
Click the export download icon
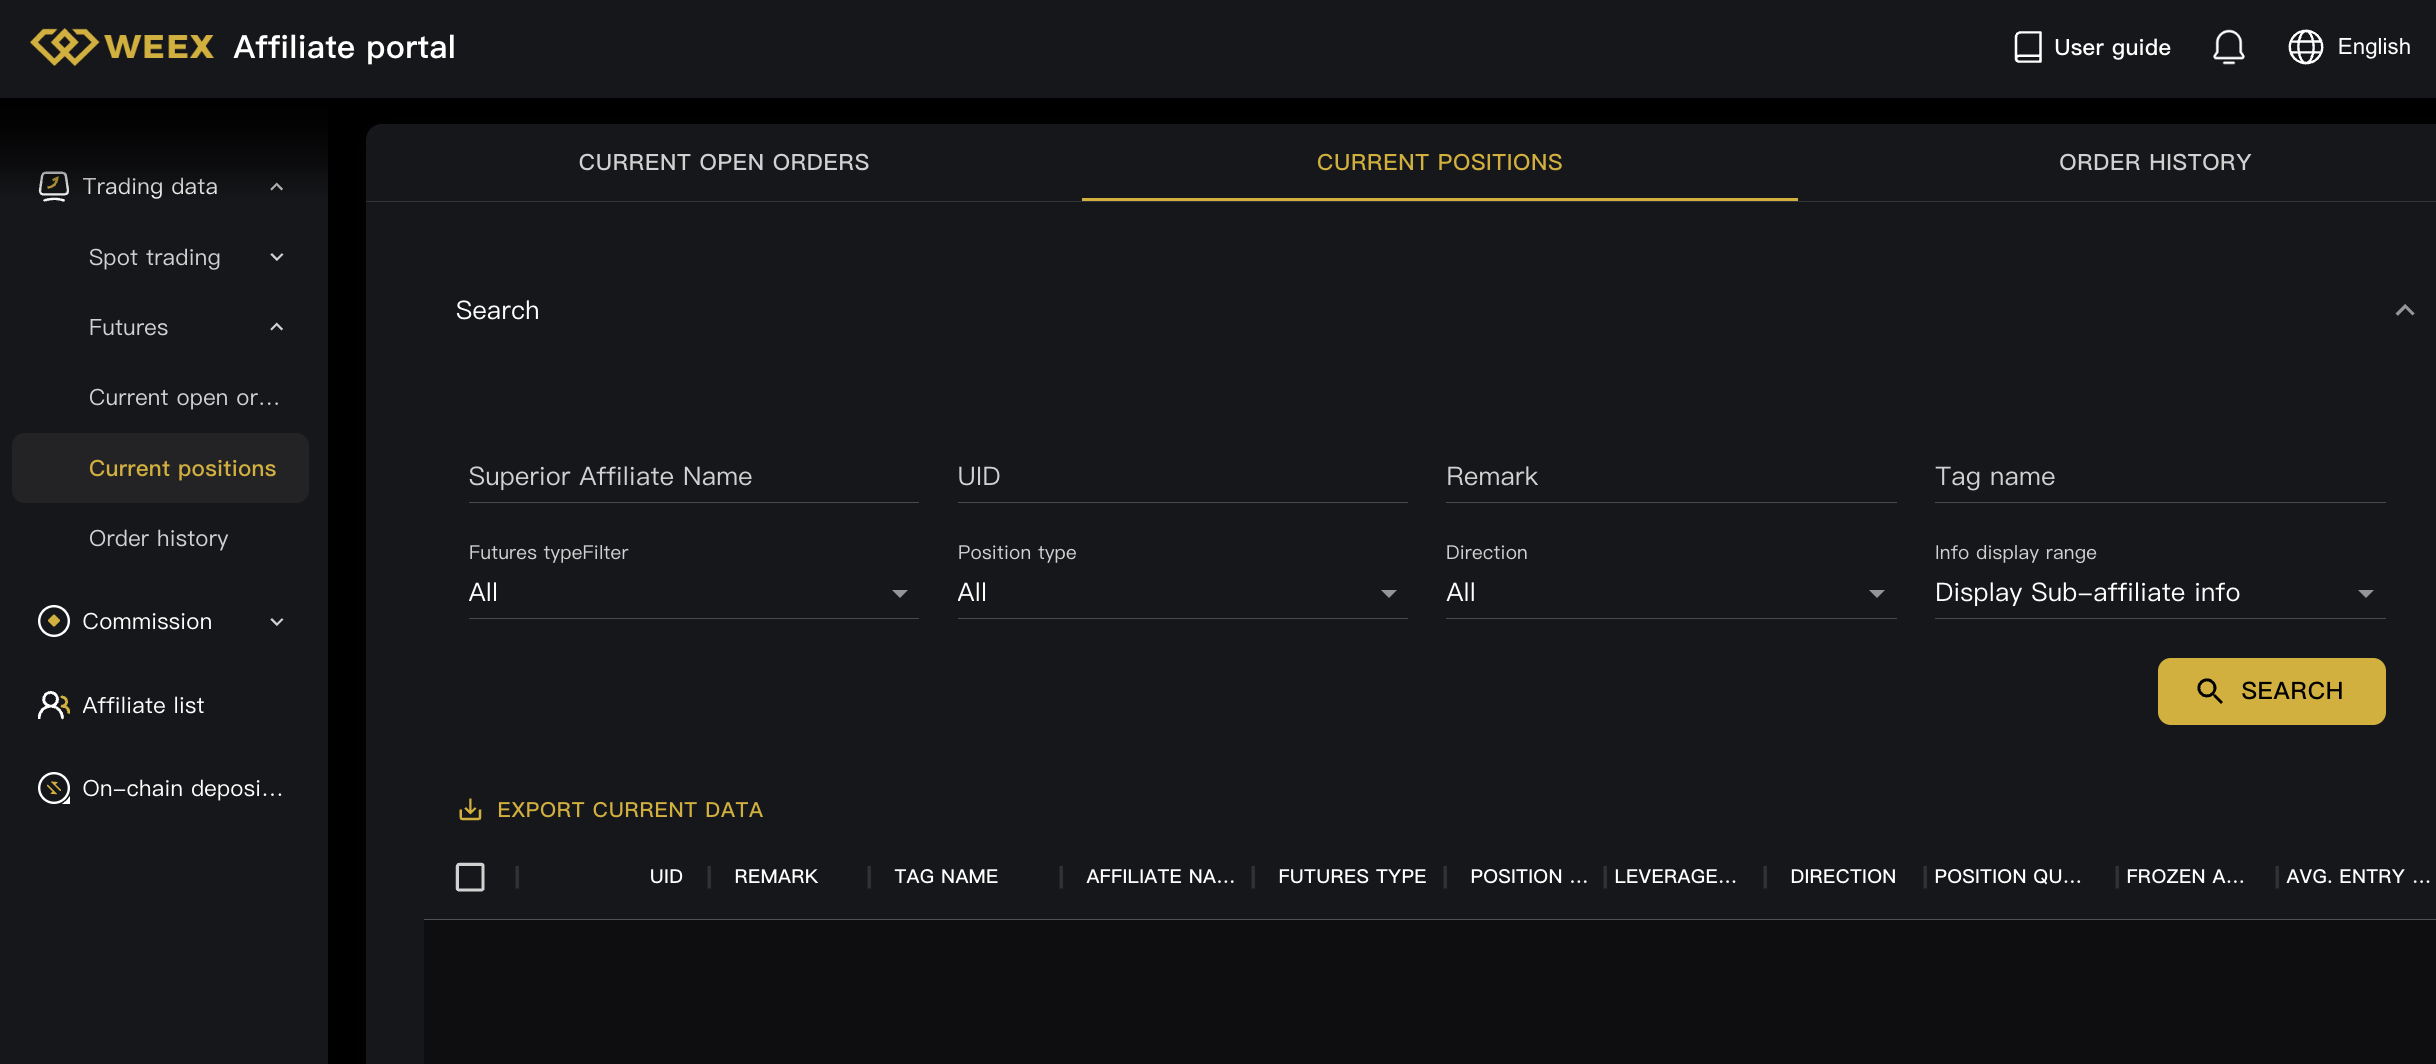(x=470, y=809)
